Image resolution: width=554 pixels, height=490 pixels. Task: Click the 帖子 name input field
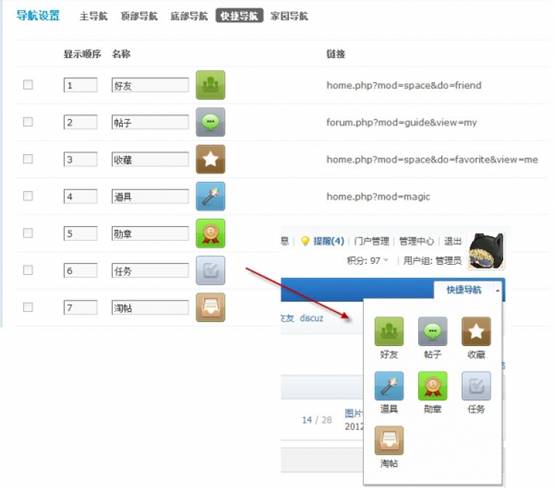point(150,122)
